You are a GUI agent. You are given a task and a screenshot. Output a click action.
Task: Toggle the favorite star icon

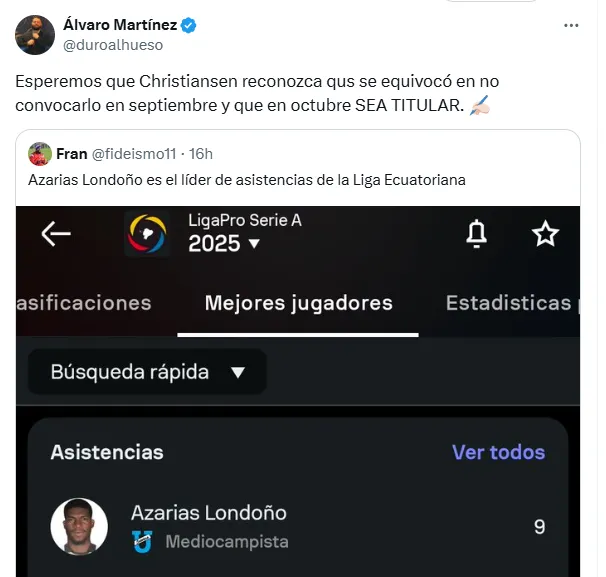point(545,234)
